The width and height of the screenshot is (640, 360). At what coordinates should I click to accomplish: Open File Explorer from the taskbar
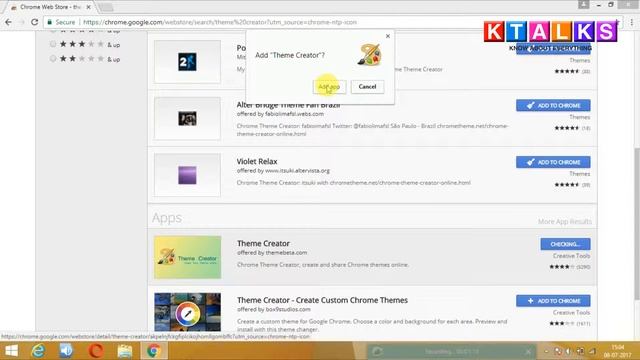point(124,351)
